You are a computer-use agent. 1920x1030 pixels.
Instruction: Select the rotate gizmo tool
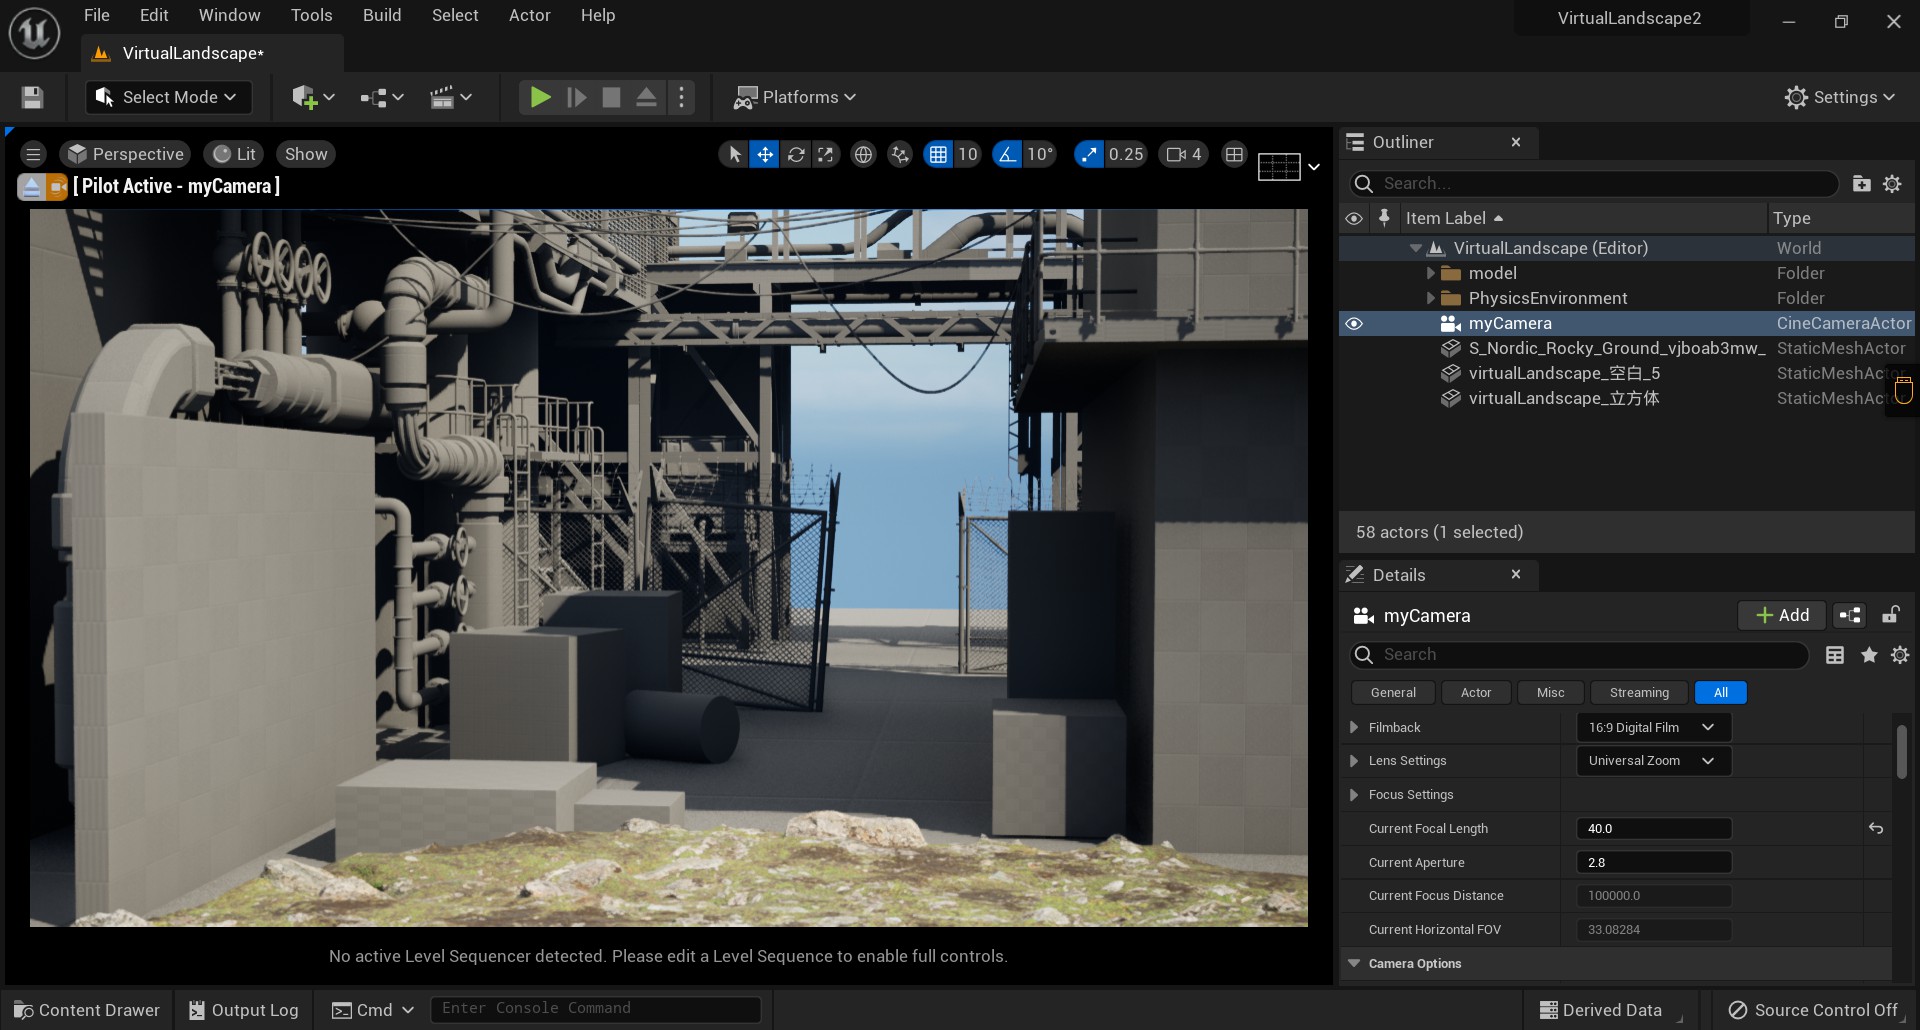(x=796, y=154)
